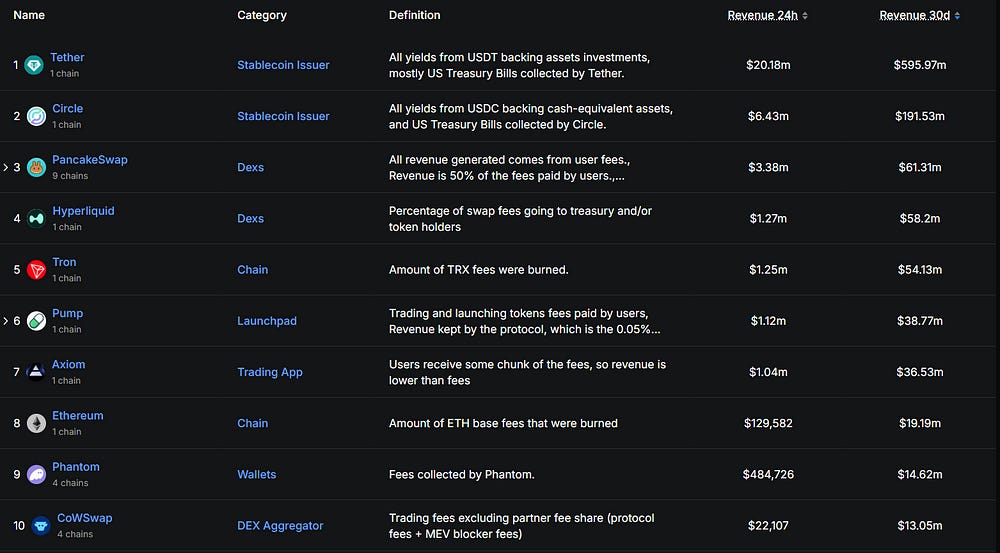1000x553 pixels.
Task: Select Pump's $38.77m 30d revenue
Action: 920,321
